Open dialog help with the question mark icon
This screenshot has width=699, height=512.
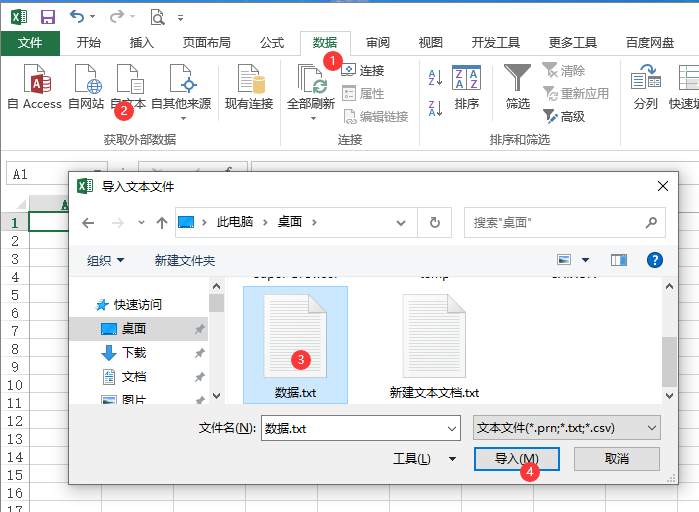(654, 260)
